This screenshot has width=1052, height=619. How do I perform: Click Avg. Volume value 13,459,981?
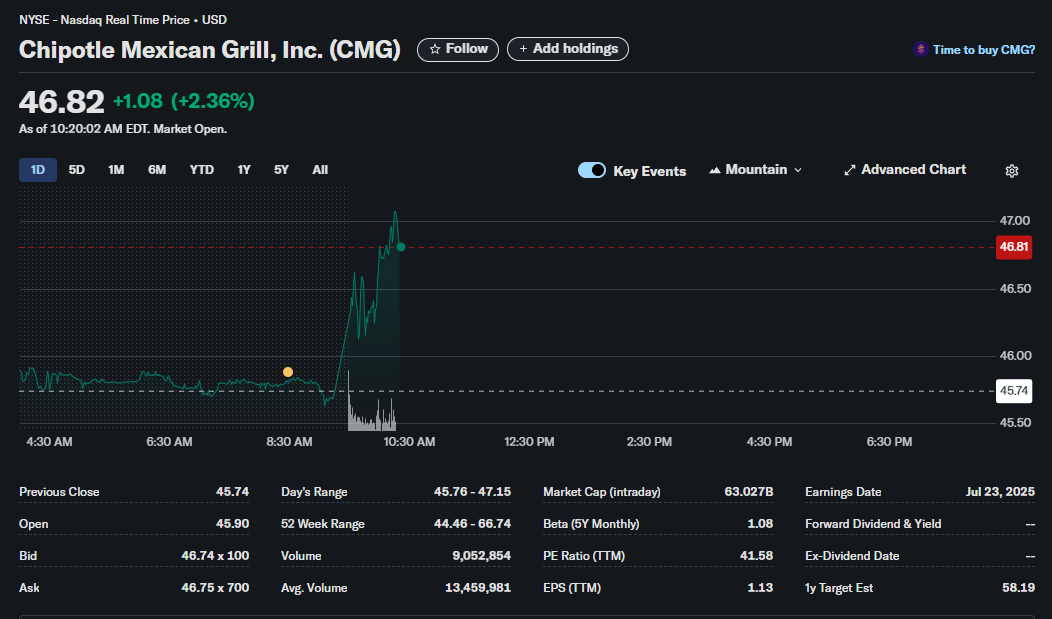click(478, 587)
